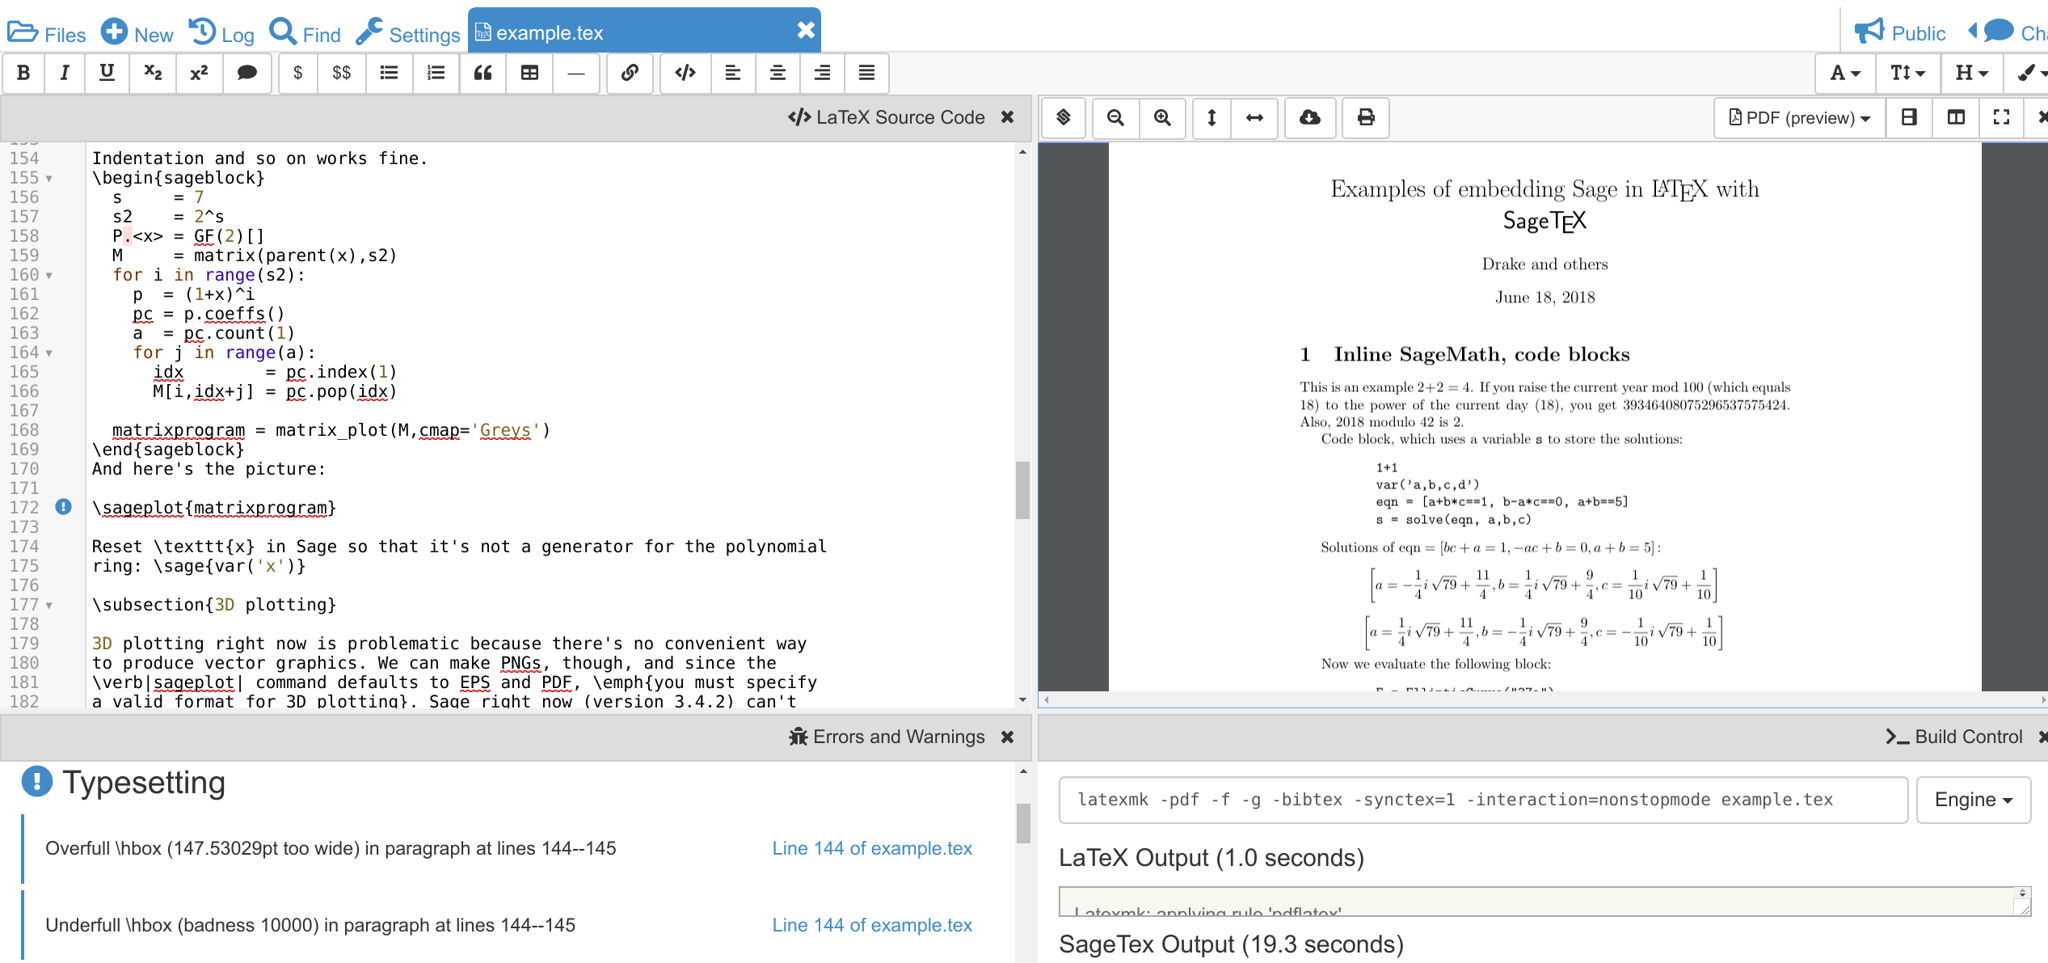This screenshot has width=2048, height=963.
Task: Center align text
Action: tap(777, 73)
